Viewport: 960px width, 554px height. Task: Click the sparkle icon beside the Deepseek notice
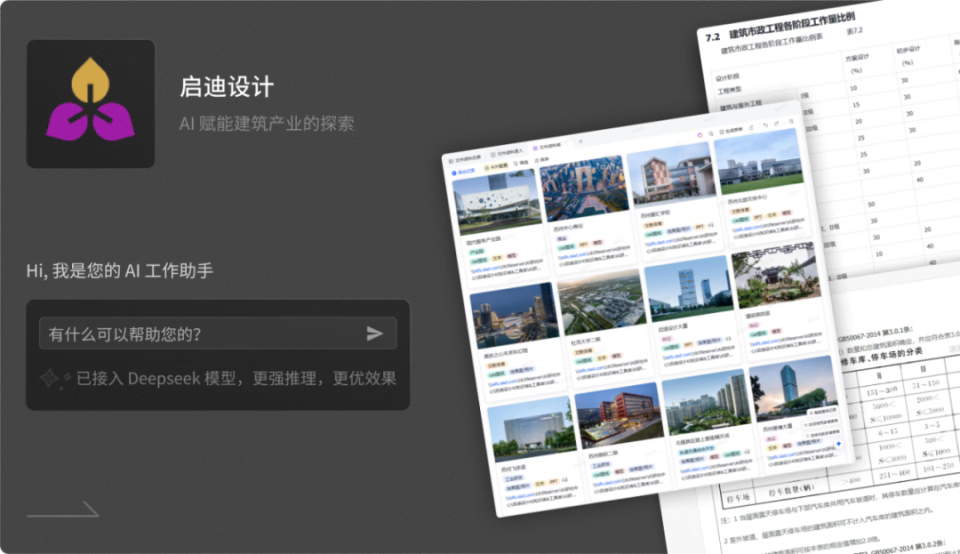[54, 378]
